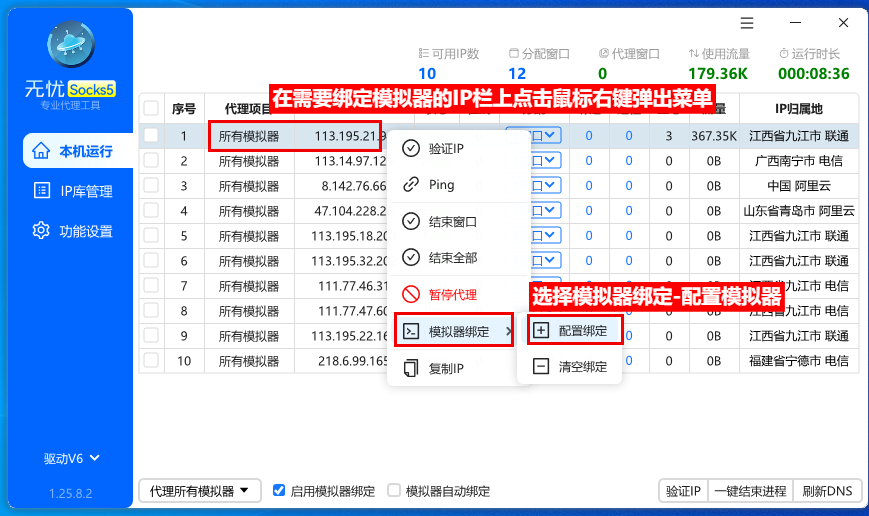Screen dimensions: 869x516
Task: Click the 刷新DNS button
Action: point(827,491)
